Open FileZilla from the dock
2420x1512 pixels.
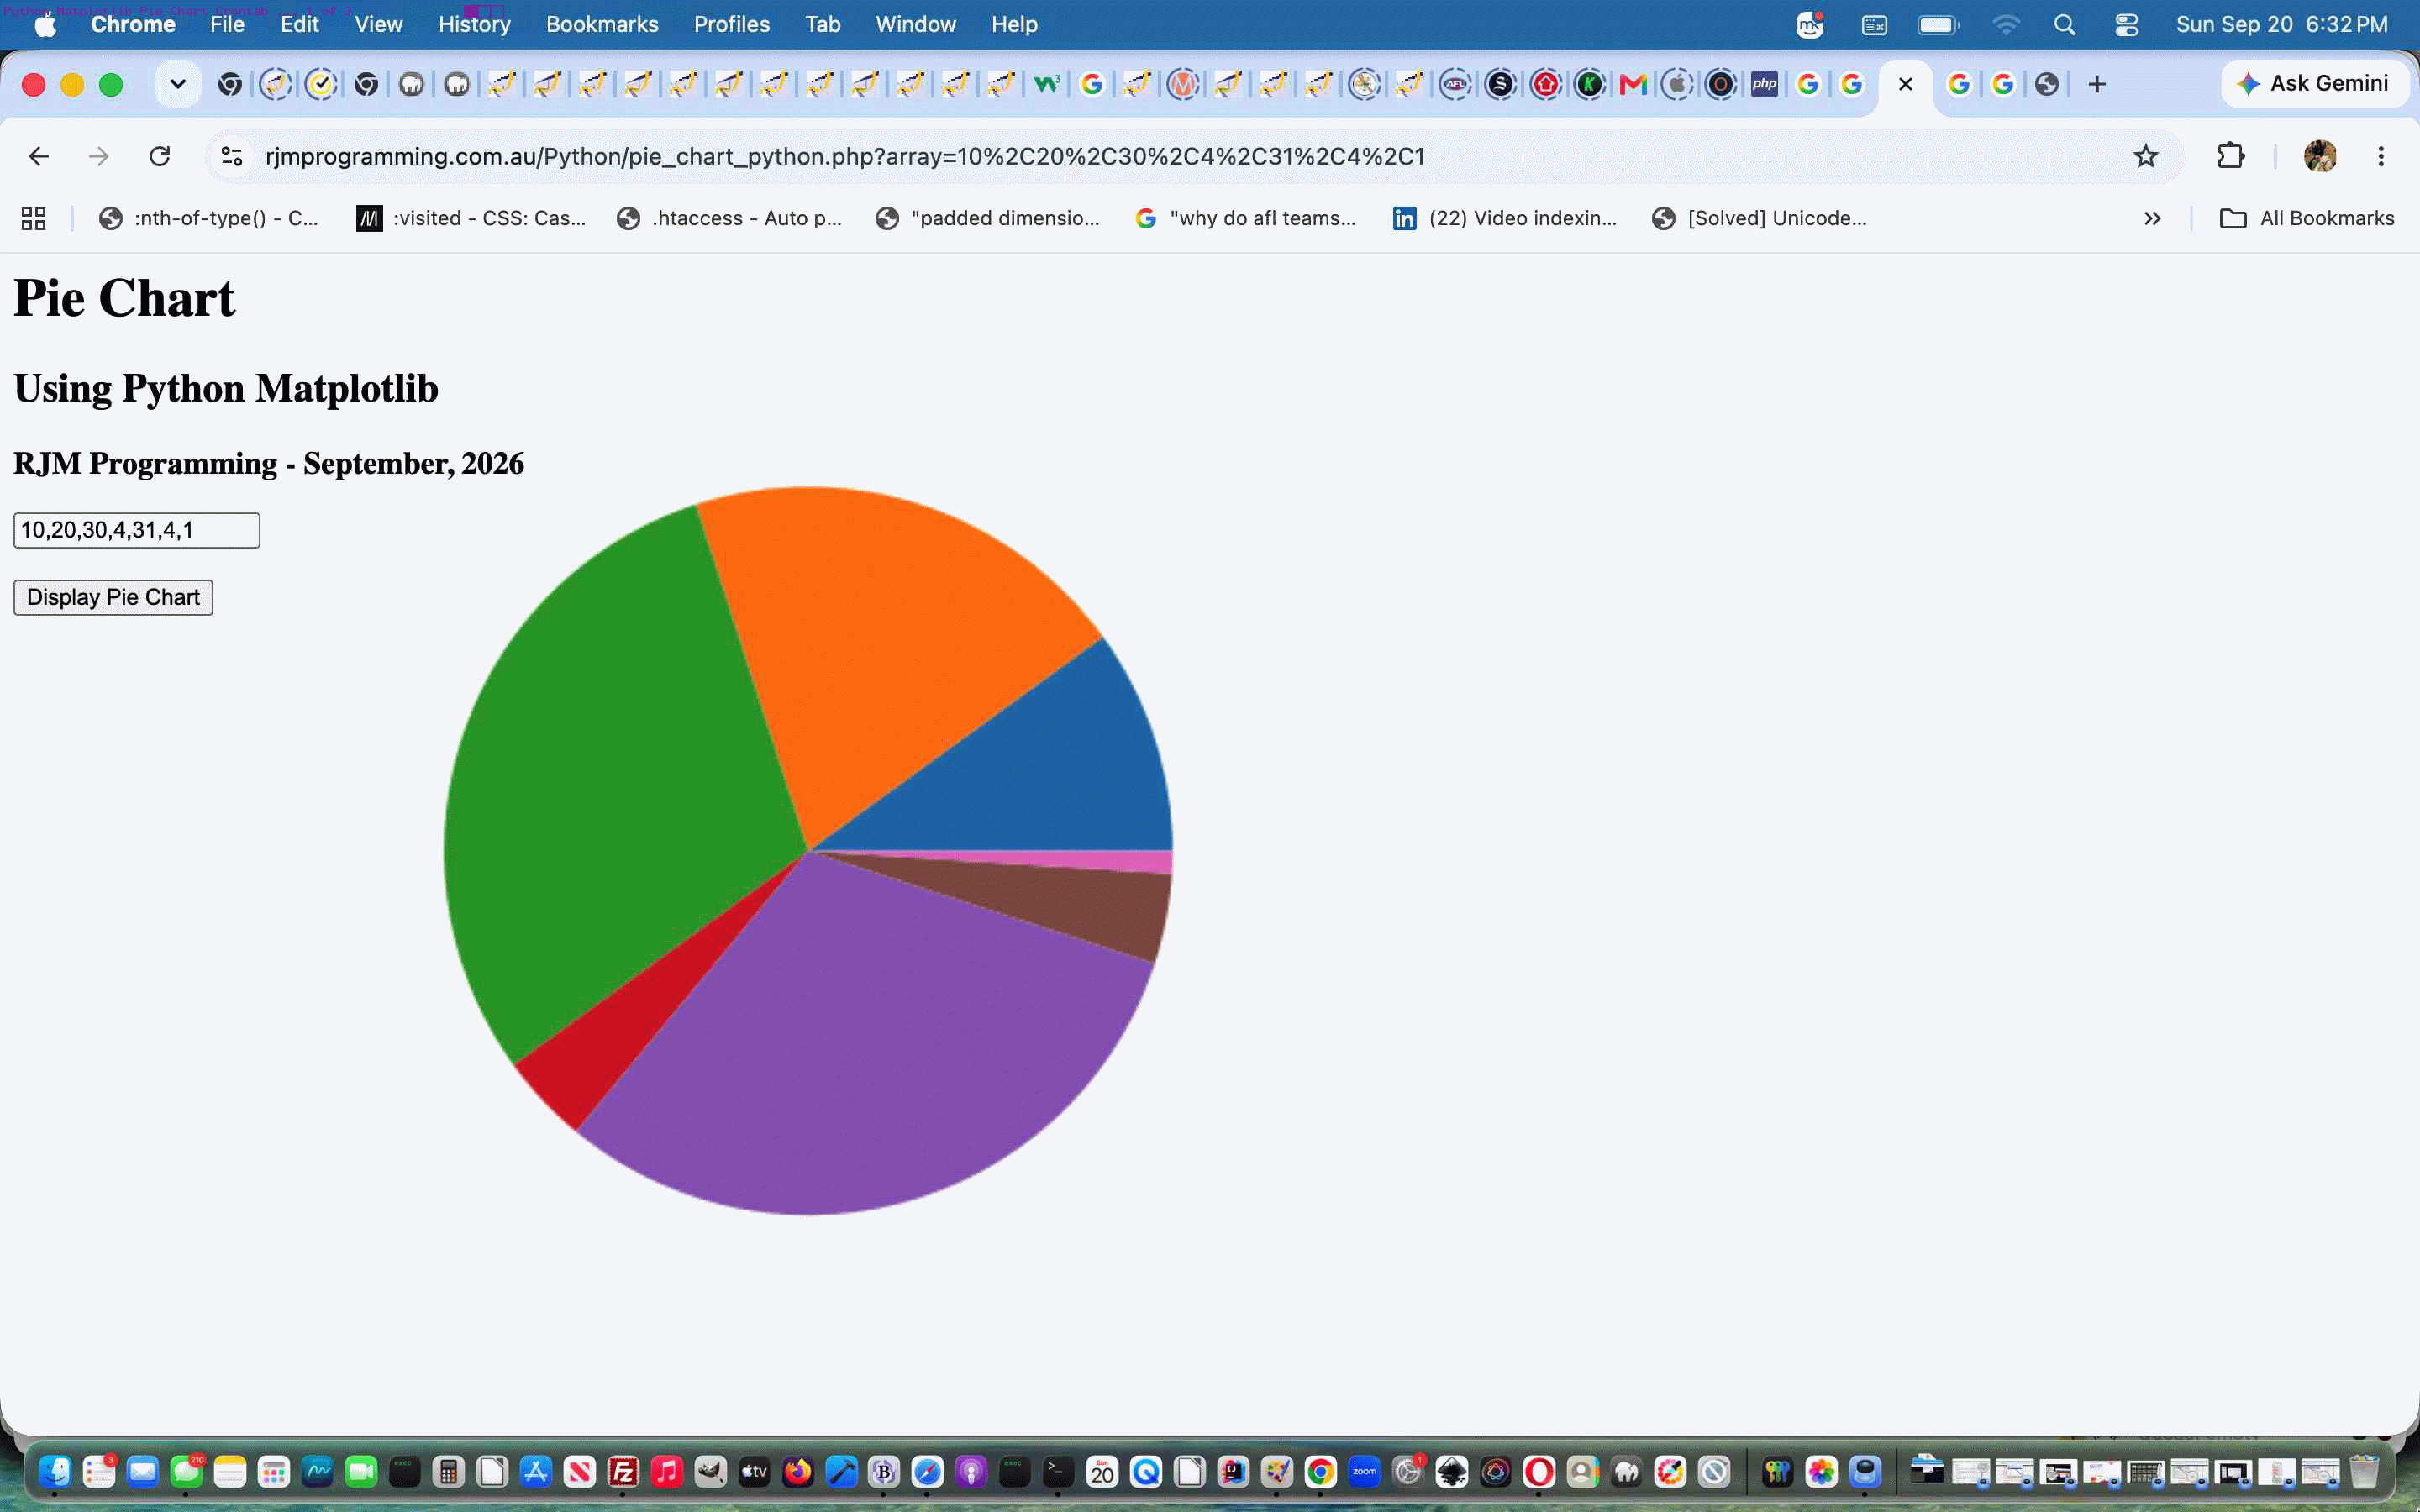pyautogui.click(x=623, y=1472)
